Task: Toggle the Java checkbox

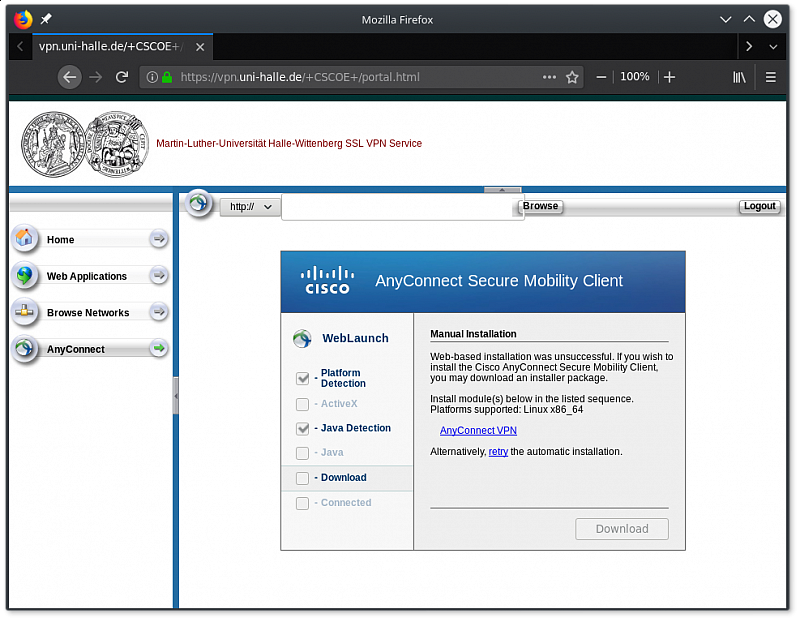Action: click(x=303, y=453)
